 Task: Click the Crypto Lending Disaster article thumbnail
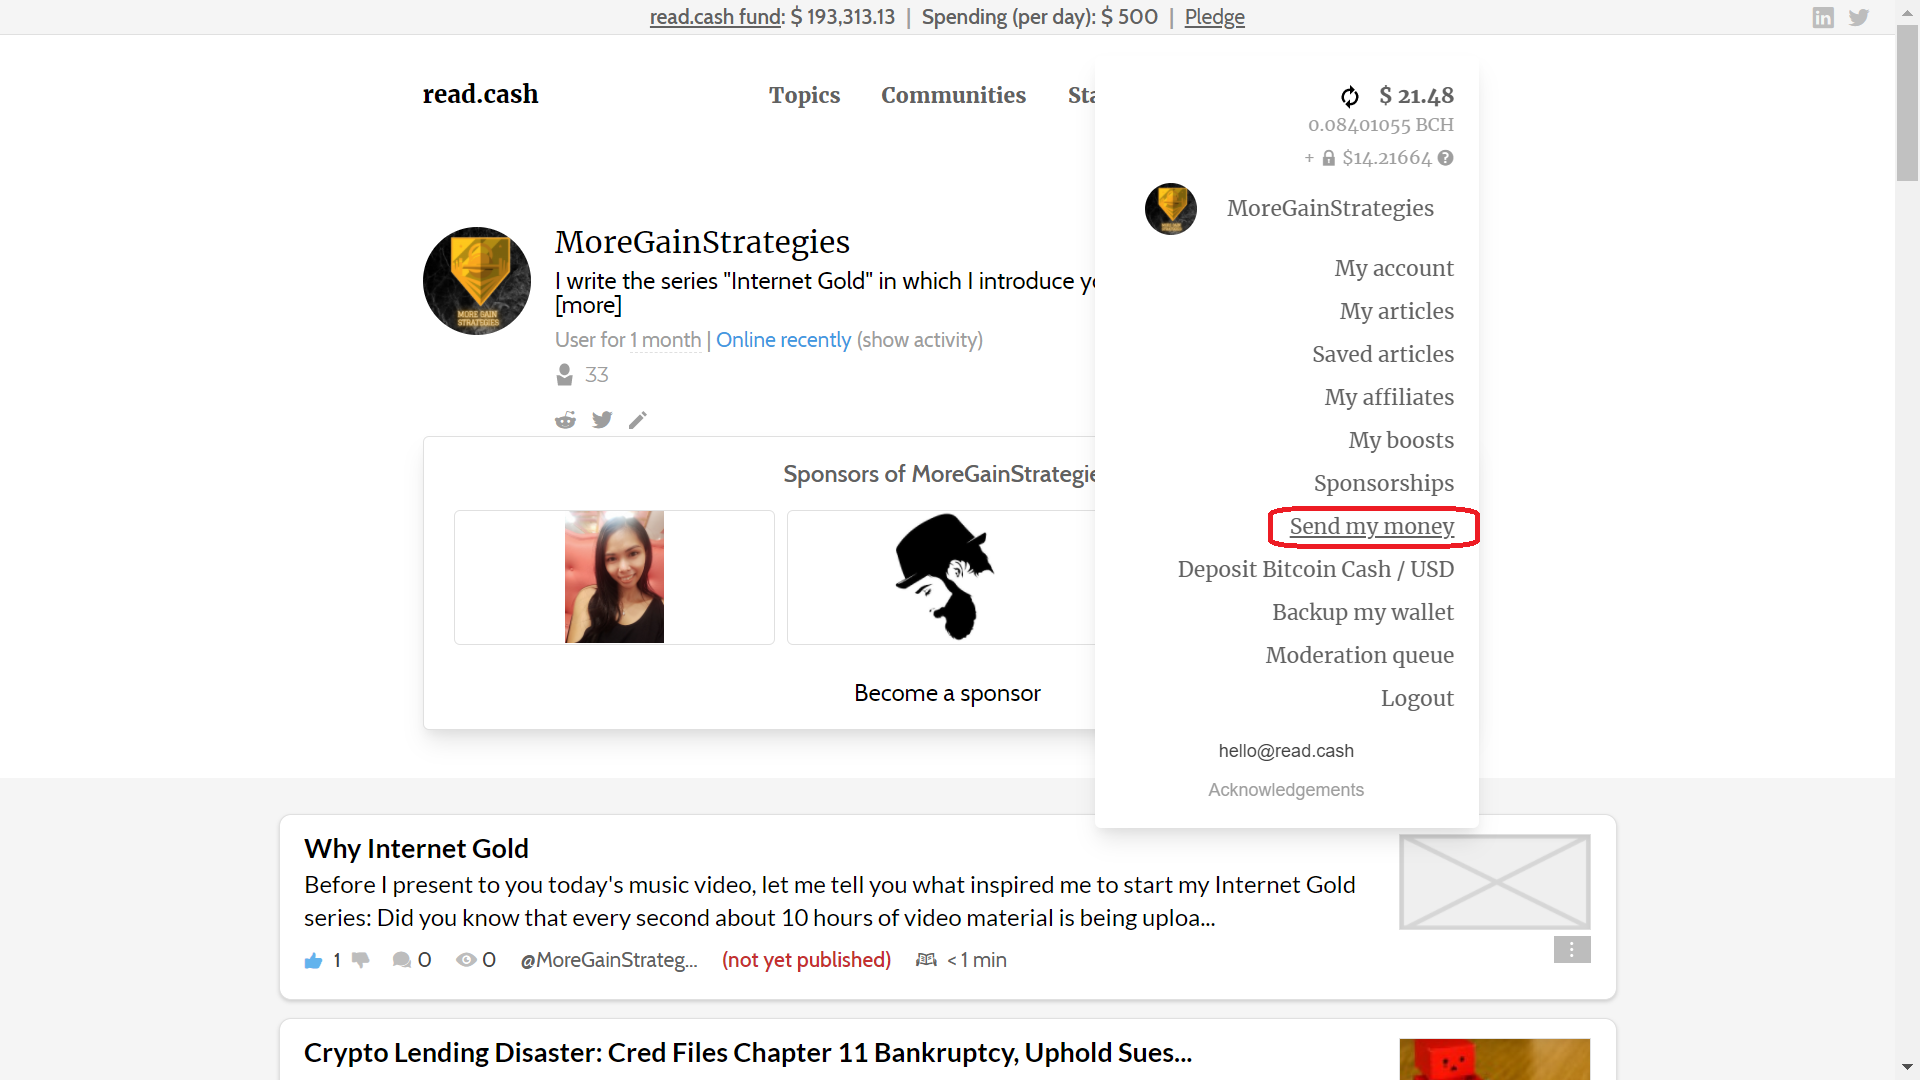(x=1495, y=1059)
